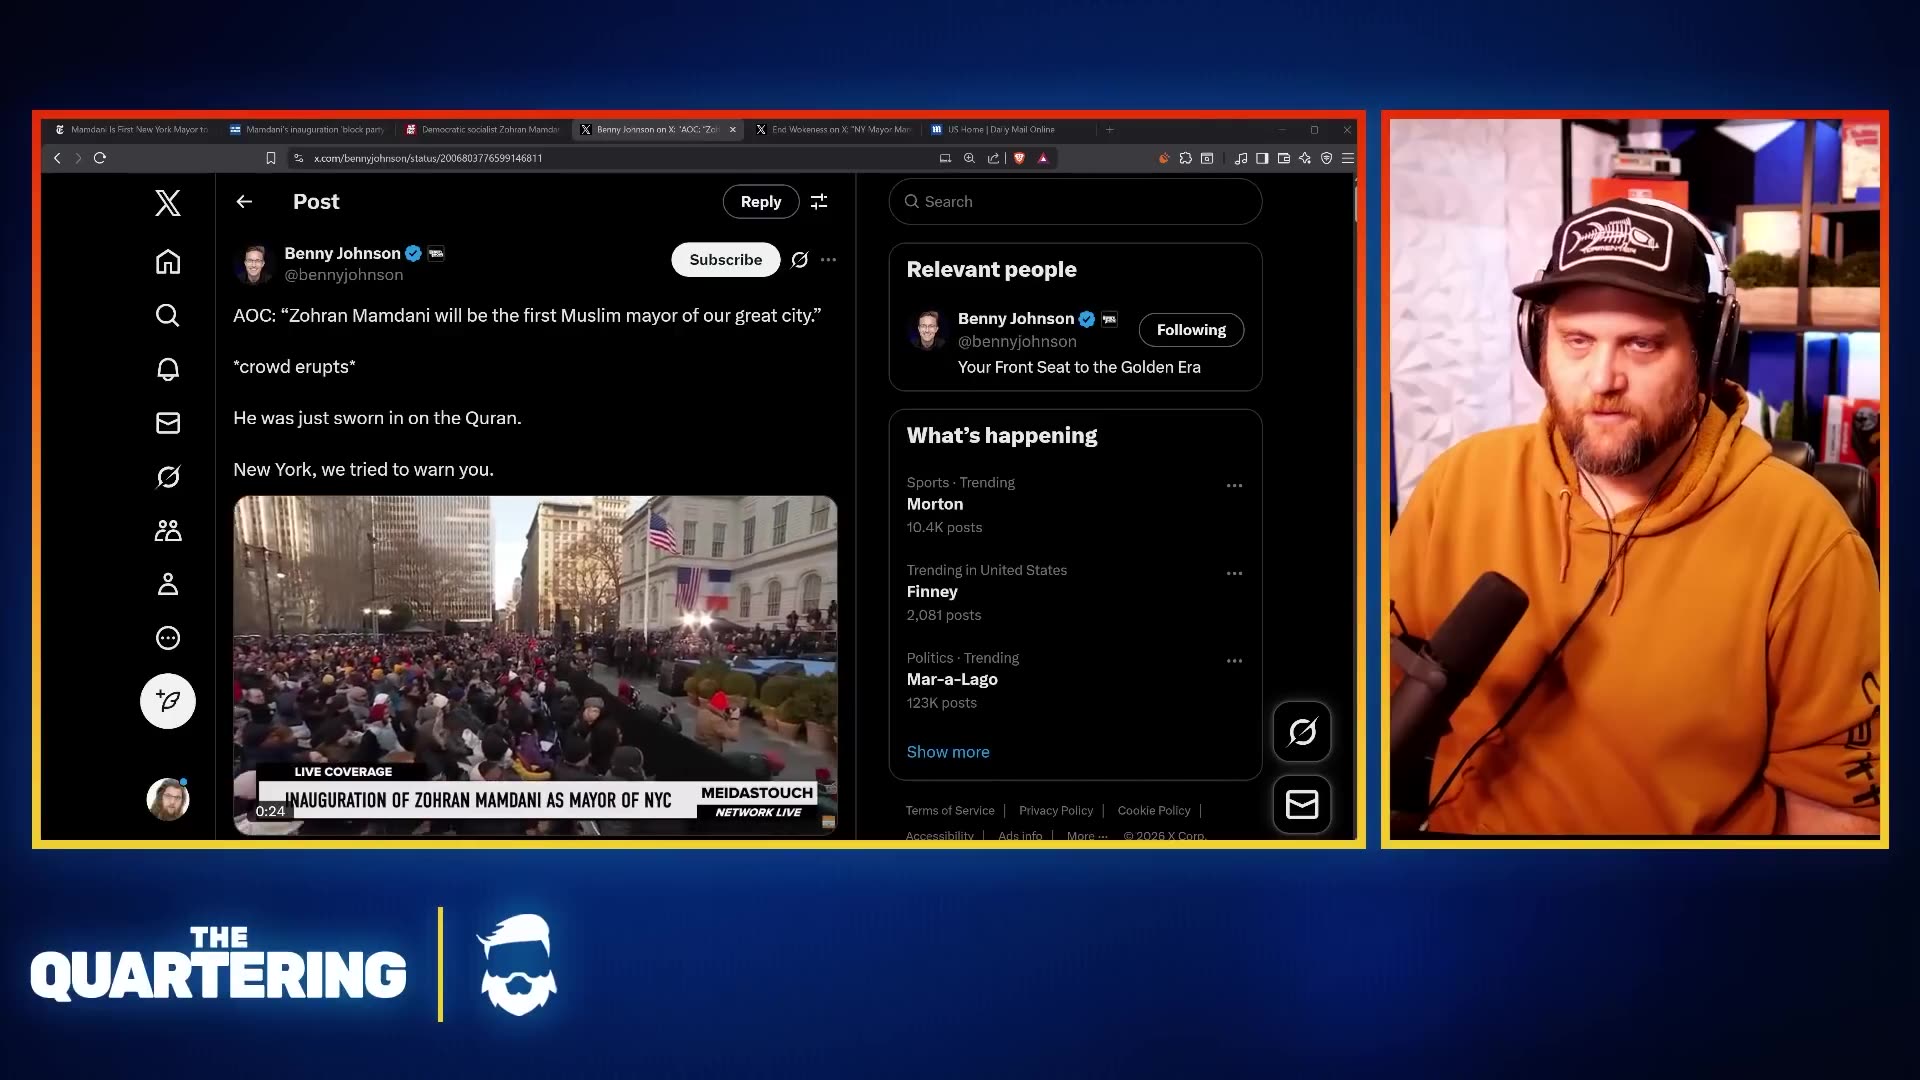Open the Home icon in X sidebar
This screenshot has height=1080, width=1920.
point(168,262)
